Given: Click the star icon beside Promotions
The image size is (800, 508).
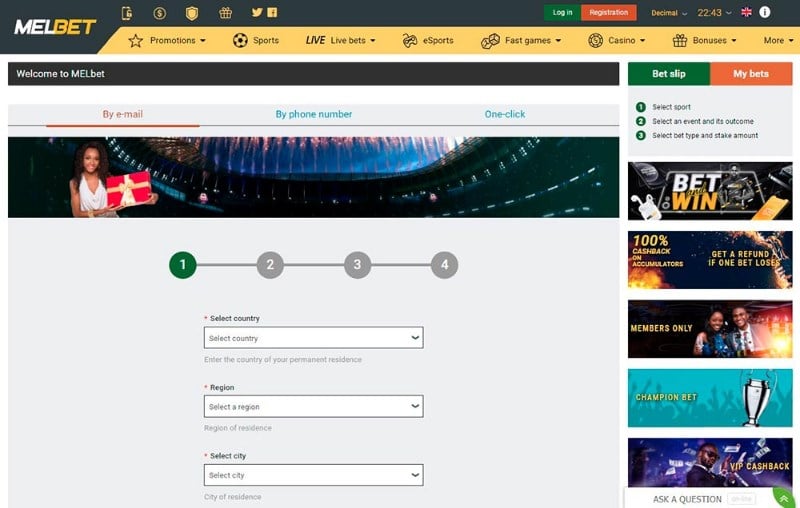Looking at the screenshot, I should [135, 40].
